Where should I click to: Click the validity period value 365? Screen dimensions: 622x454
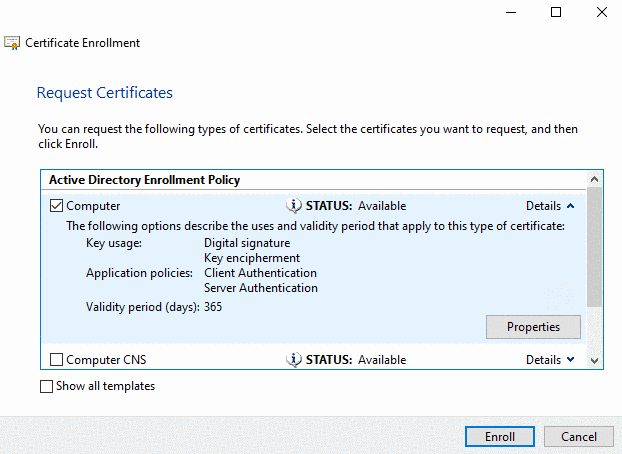213,307
